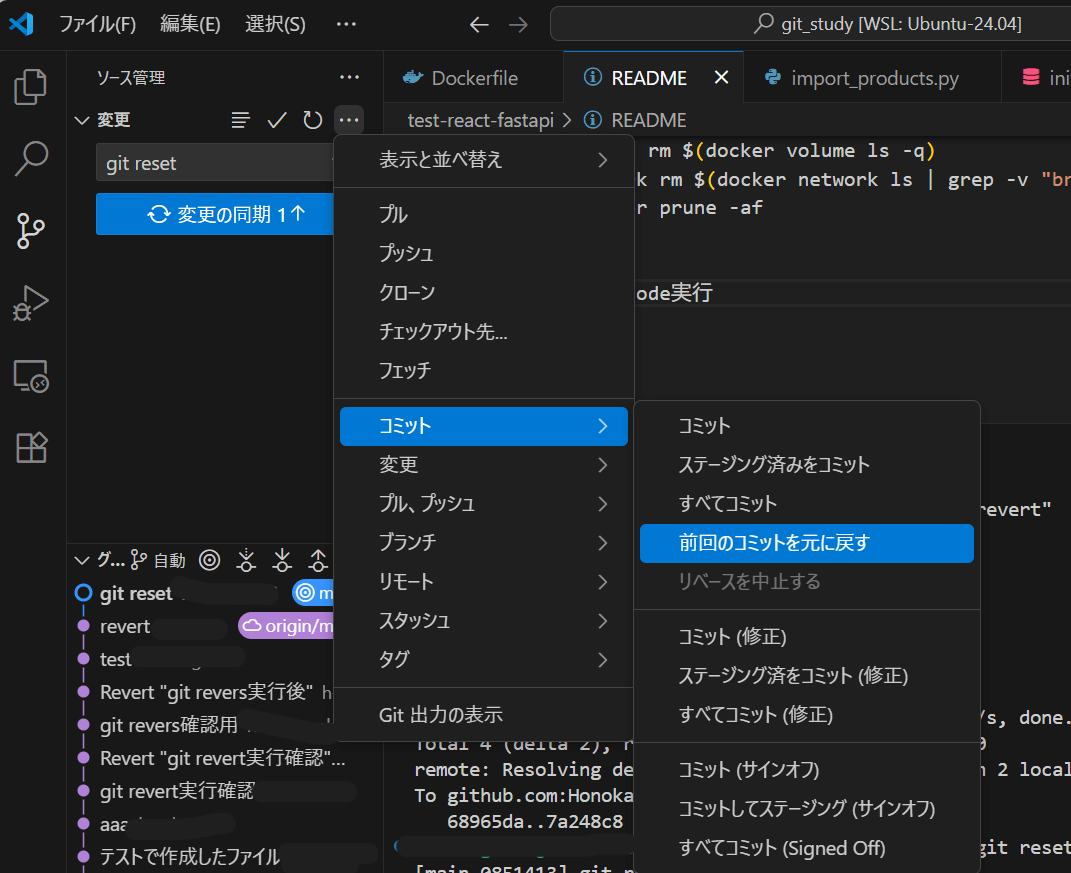Click test-react-fastapi in the breadcrumb
This screenshot has width=1071, height=873.
(481, 121)
